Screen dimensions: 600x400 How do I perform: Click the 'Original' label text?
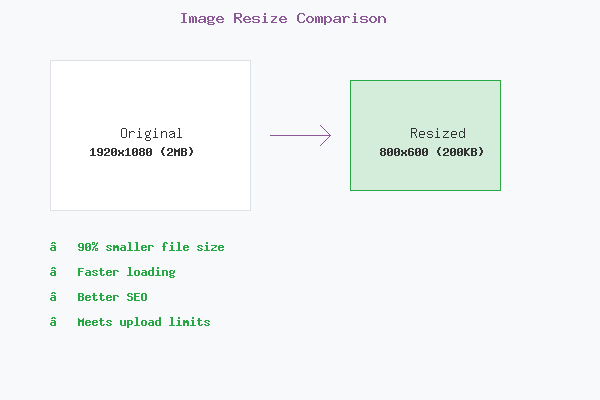151,133
